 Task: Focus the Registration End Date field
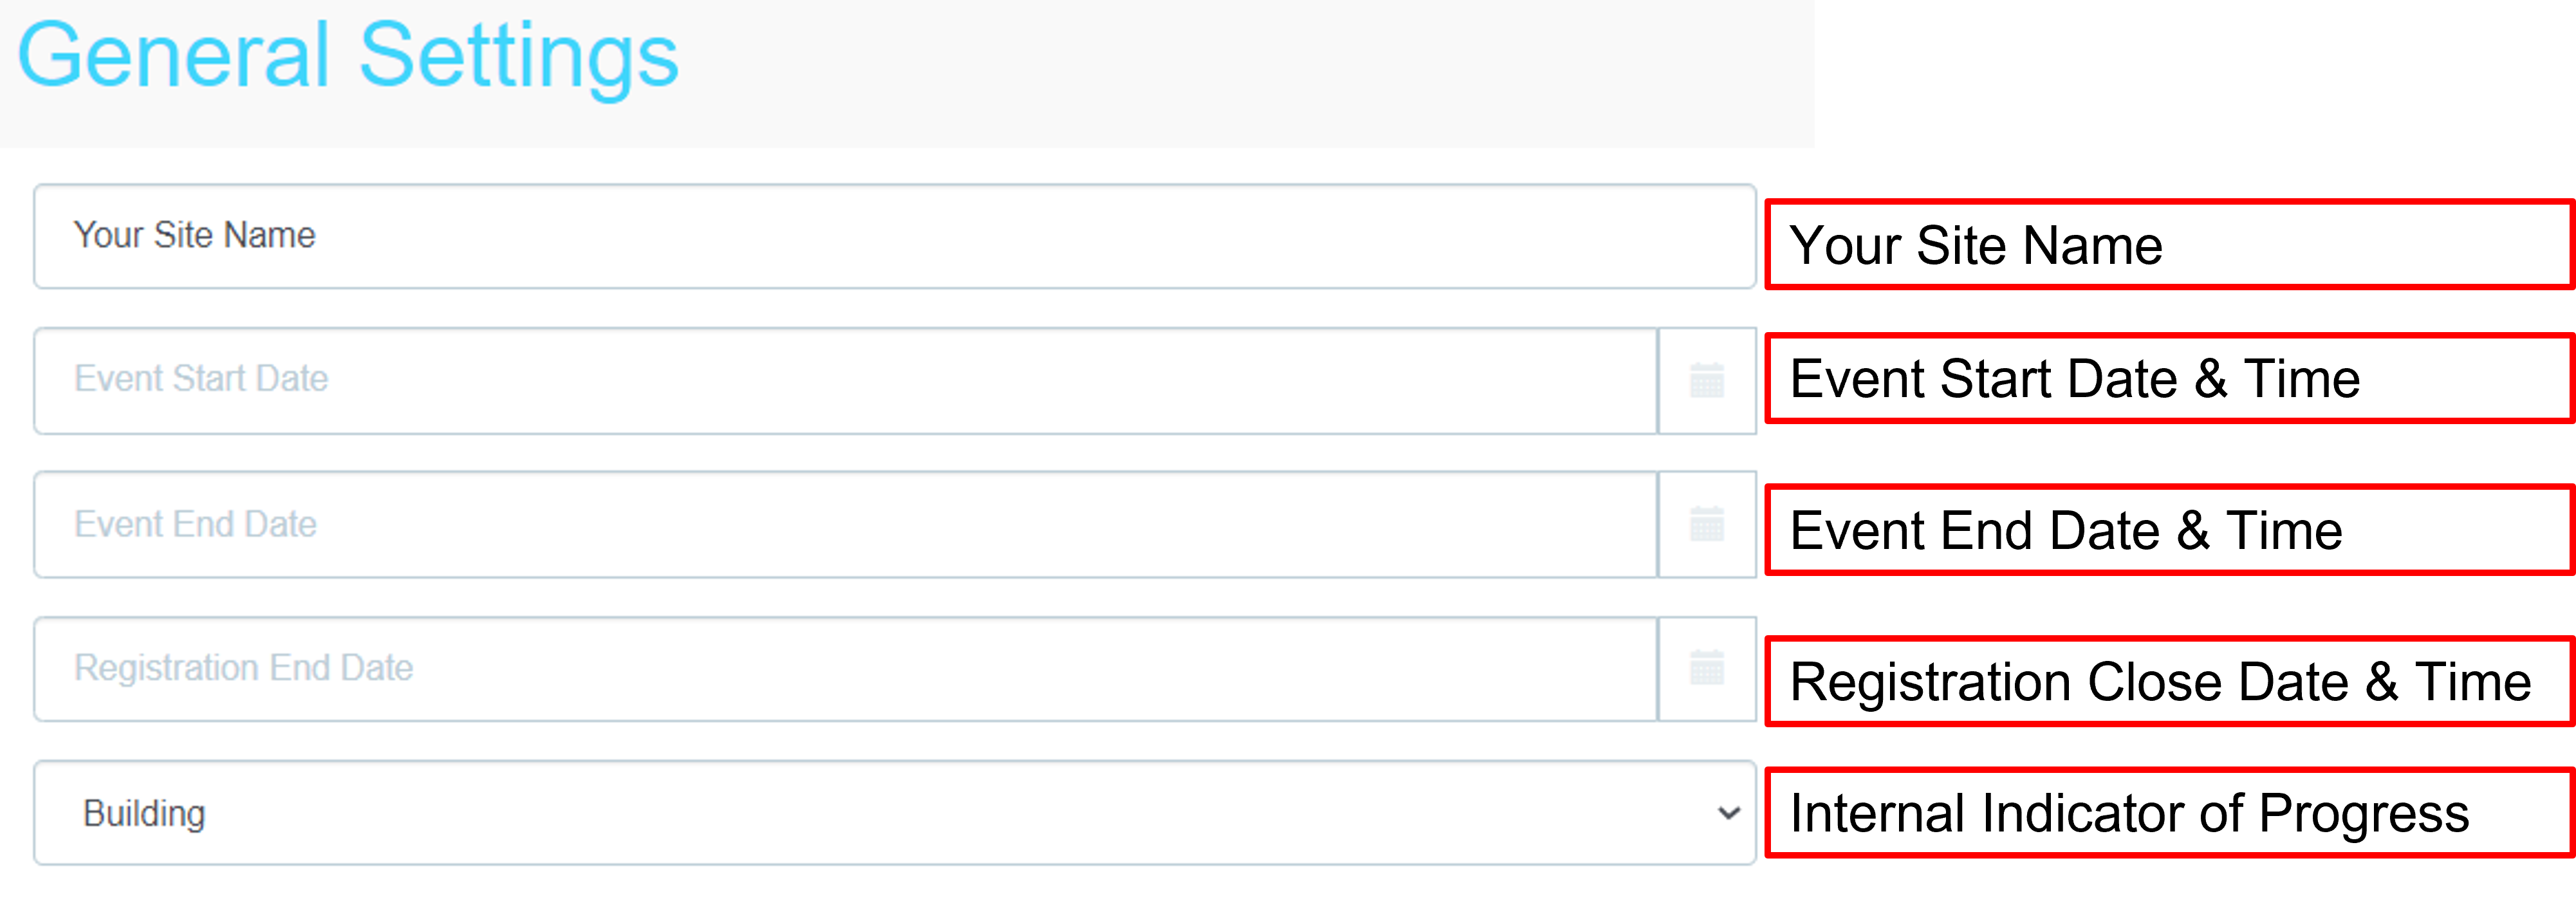tap(845, 668)
